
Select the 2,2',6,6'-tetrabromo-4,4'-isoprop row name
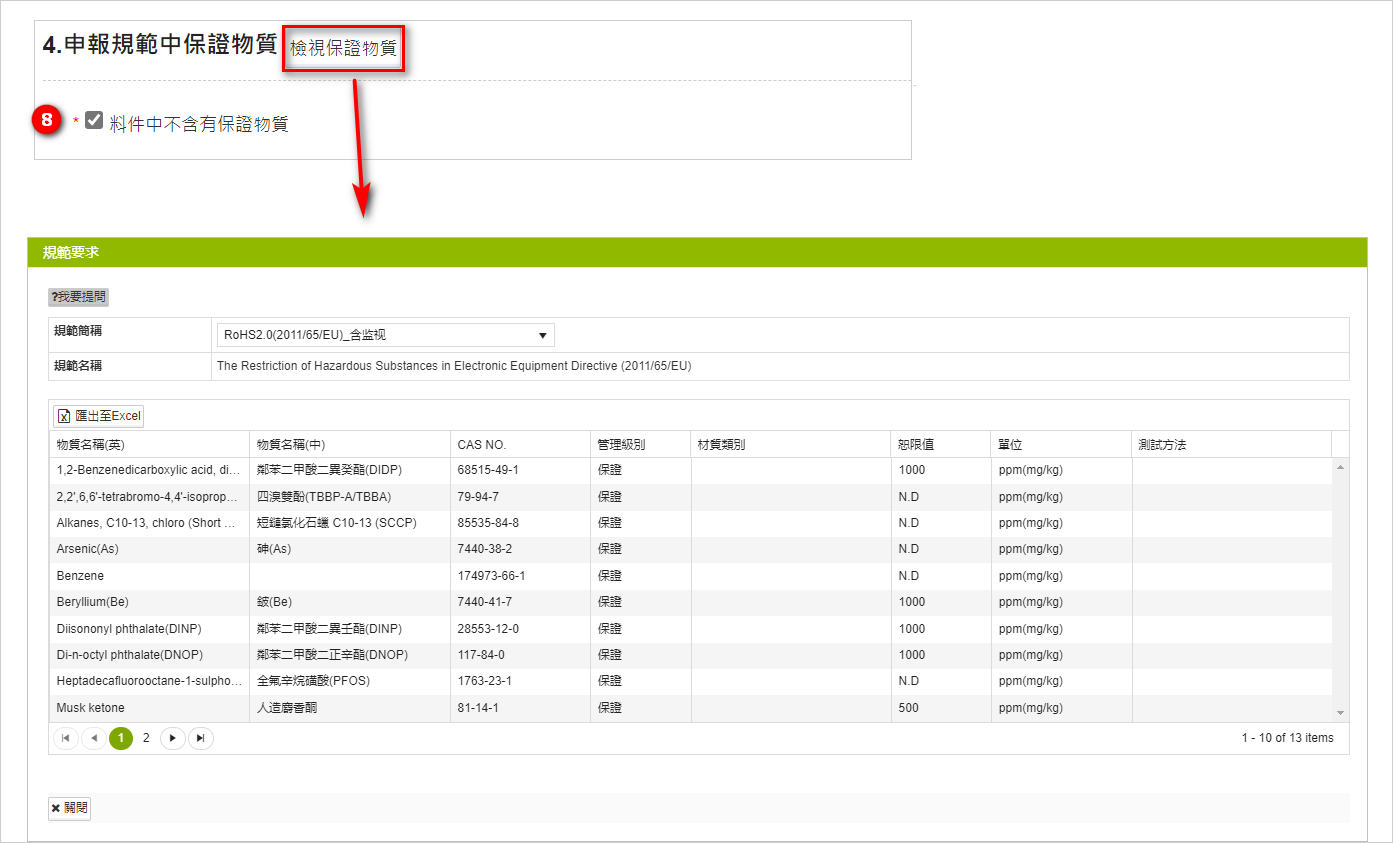[148, 496]
